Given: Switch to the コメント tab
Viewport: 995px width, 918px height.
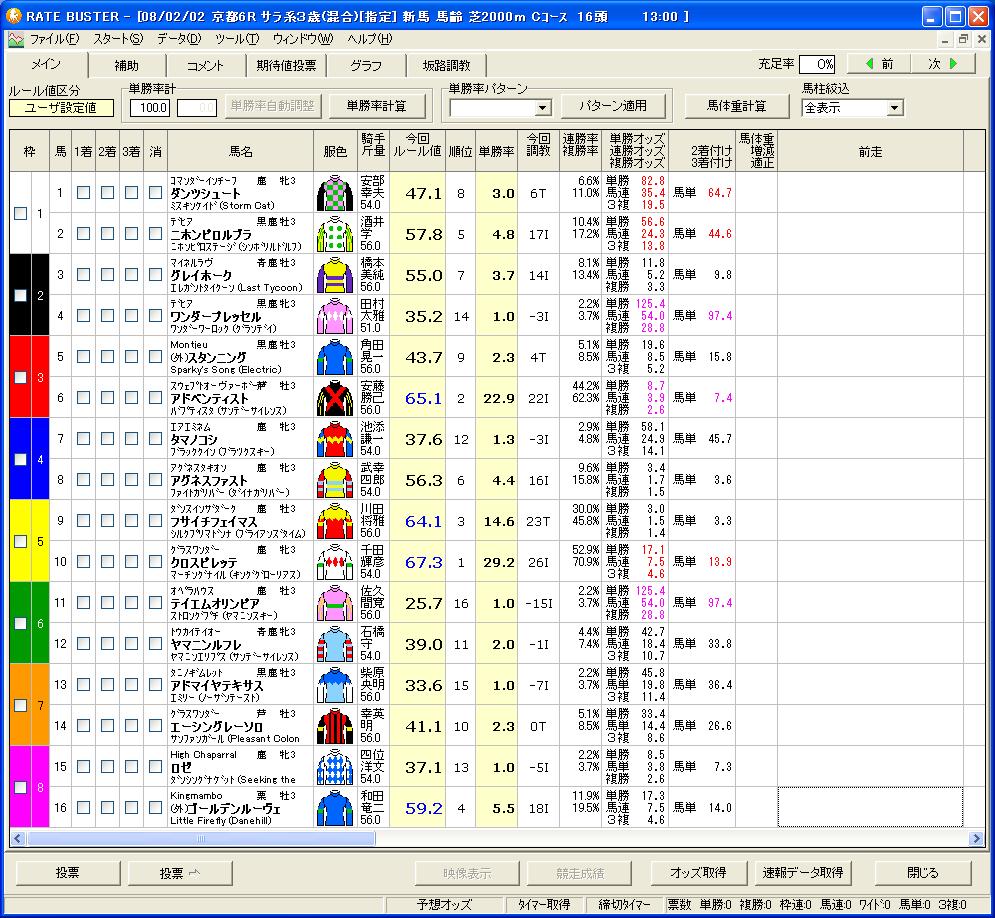Looking at the screenshot, I should [205, 65].
